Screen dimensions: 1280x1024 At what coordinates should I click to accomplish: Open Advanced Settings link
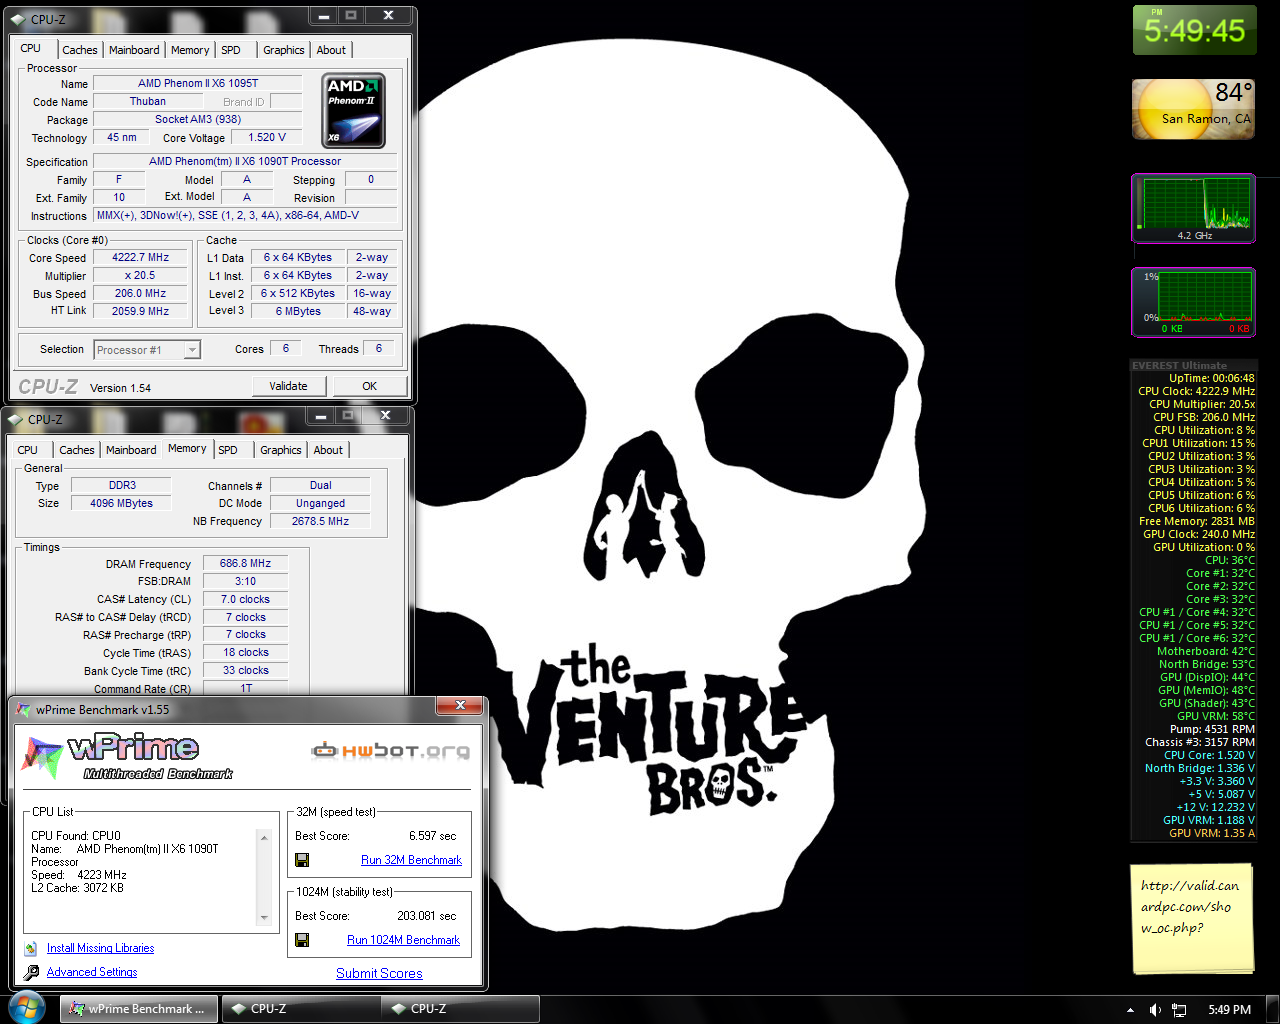[x=92, y=972]
